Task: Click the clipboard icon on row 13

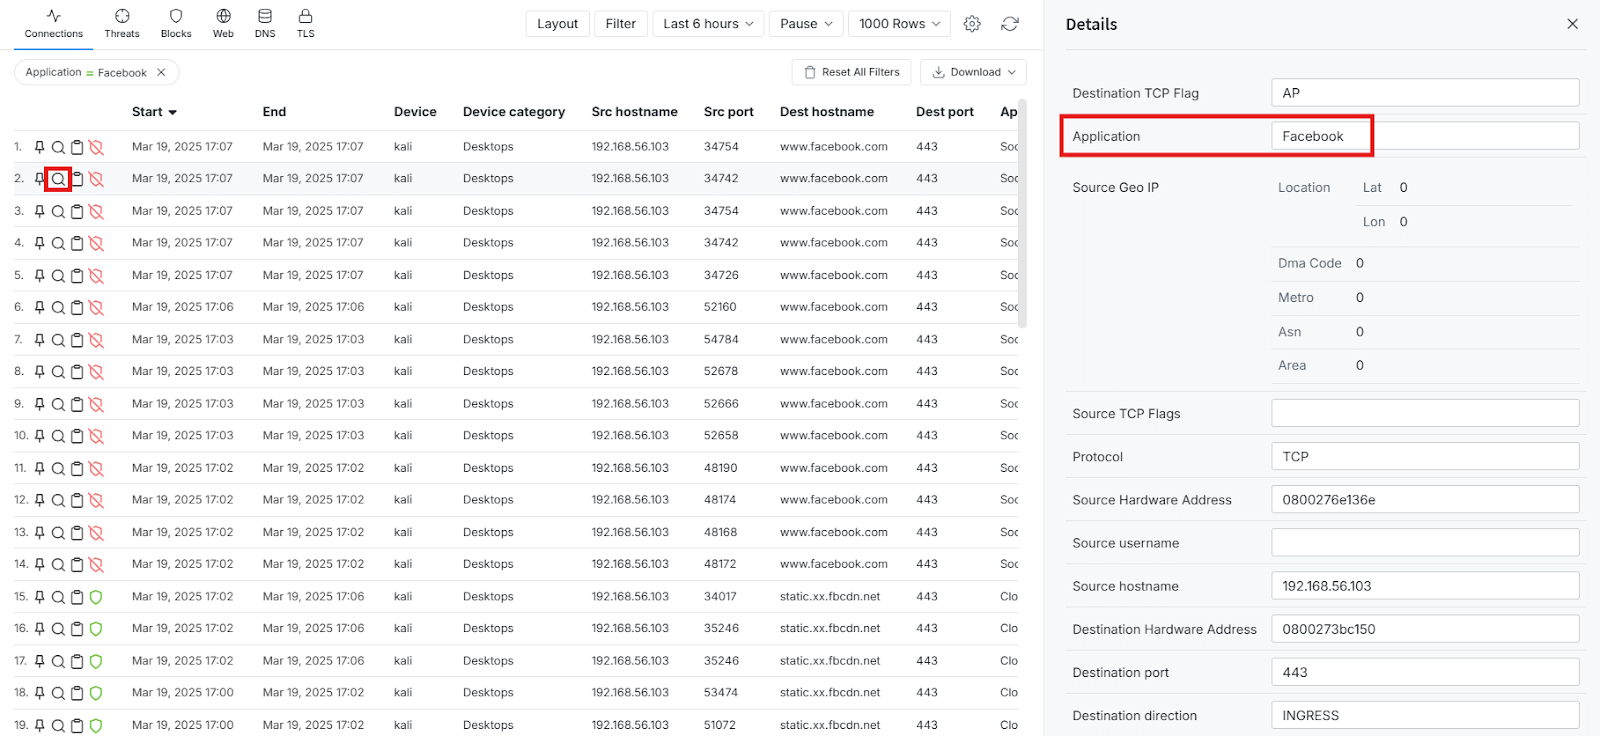Action: tap(77, 532)
